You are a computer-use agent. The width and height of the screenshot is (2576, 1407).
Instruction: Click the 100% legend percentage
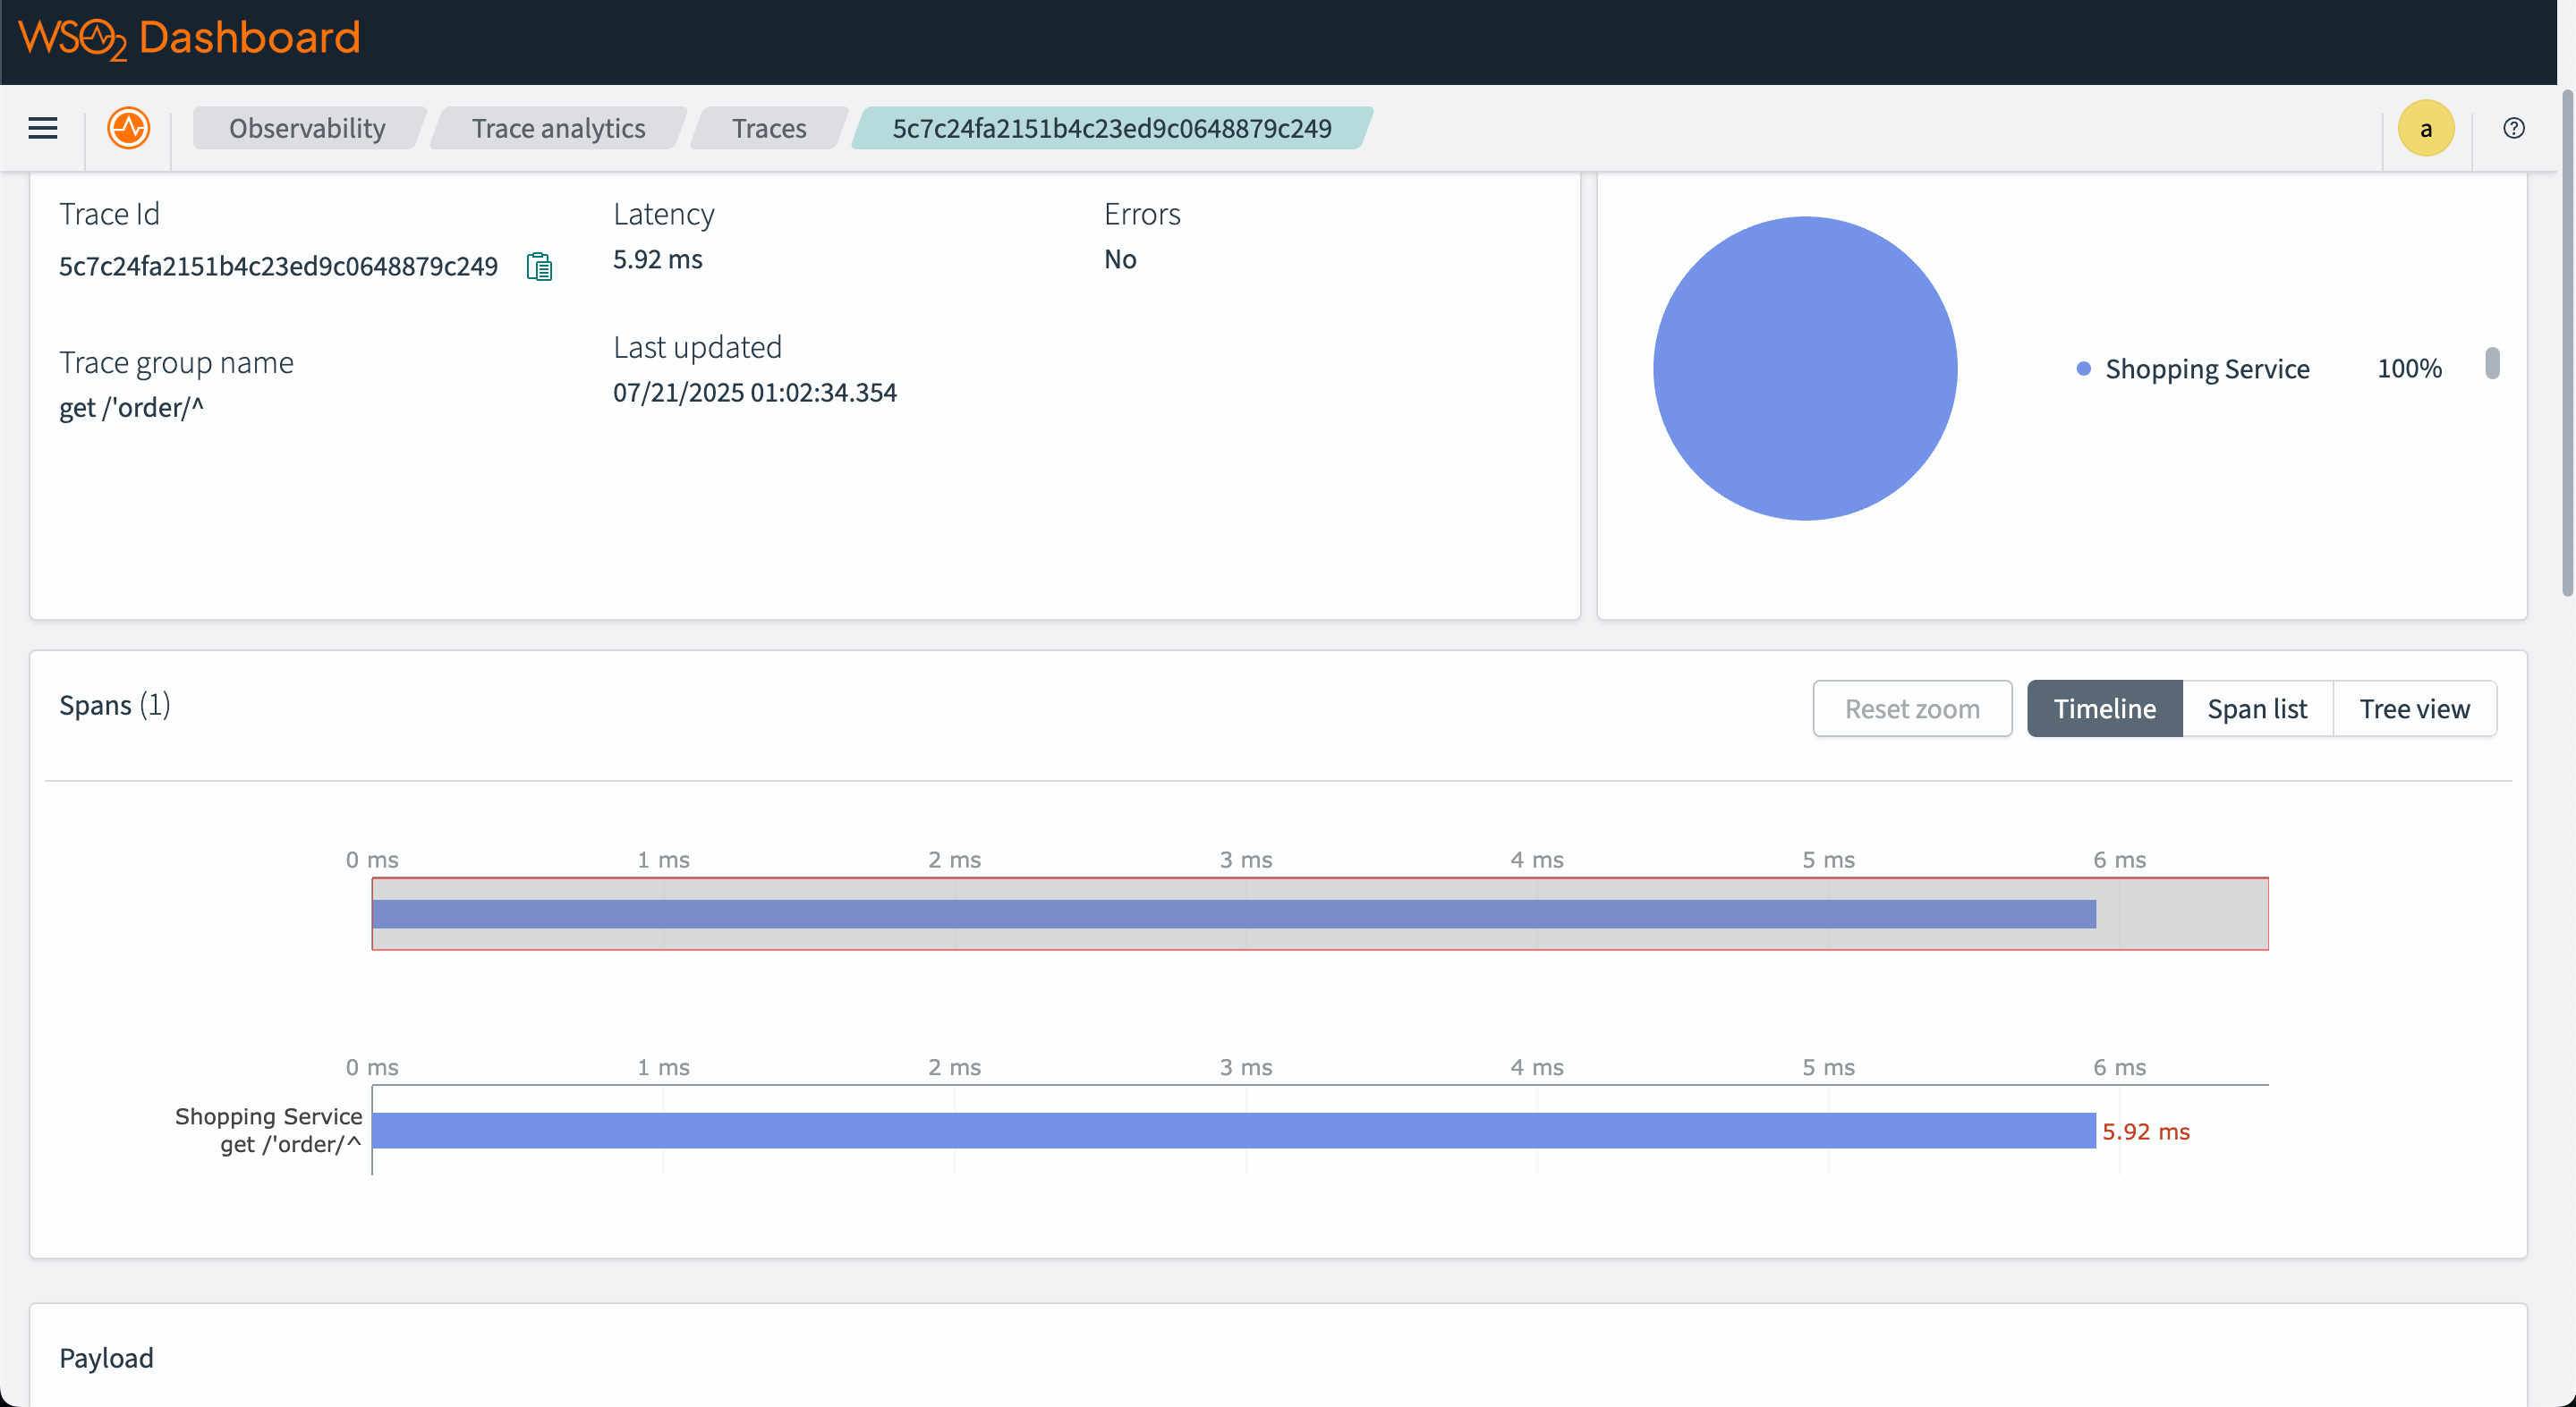point(2409,369)
